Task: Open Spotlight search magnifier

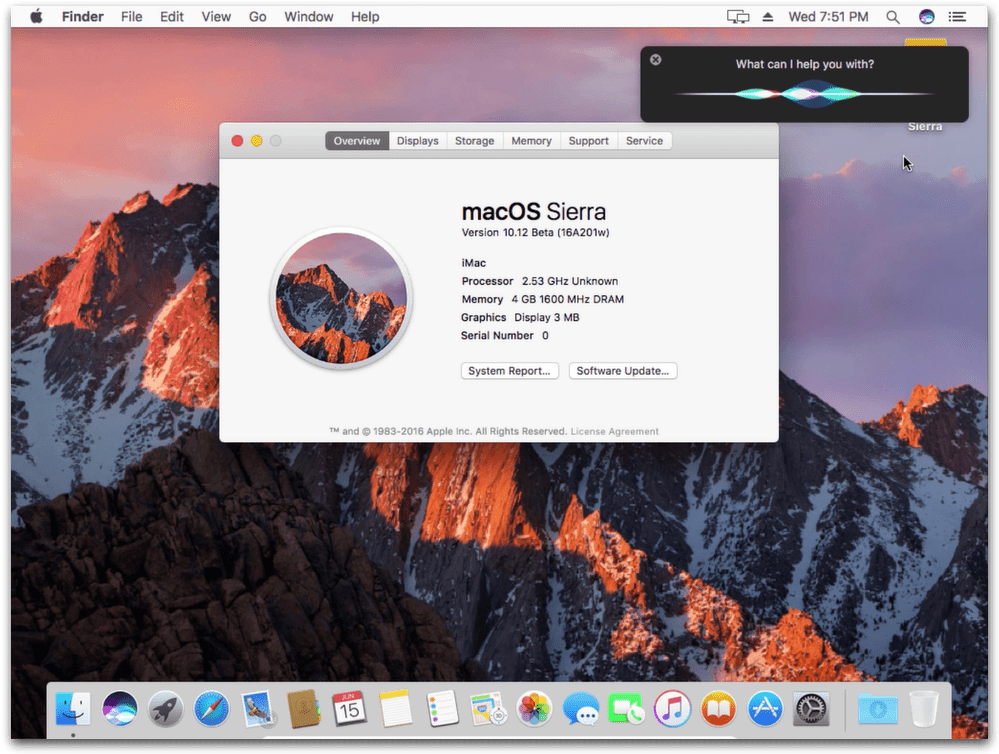Action: pyautogui.click(x=893, y=17)
